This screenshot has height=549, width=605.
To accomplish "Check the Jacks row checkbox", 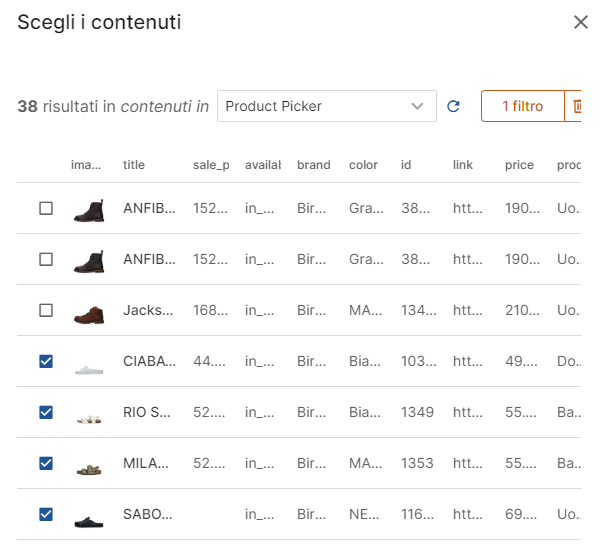I will [46, 311].
